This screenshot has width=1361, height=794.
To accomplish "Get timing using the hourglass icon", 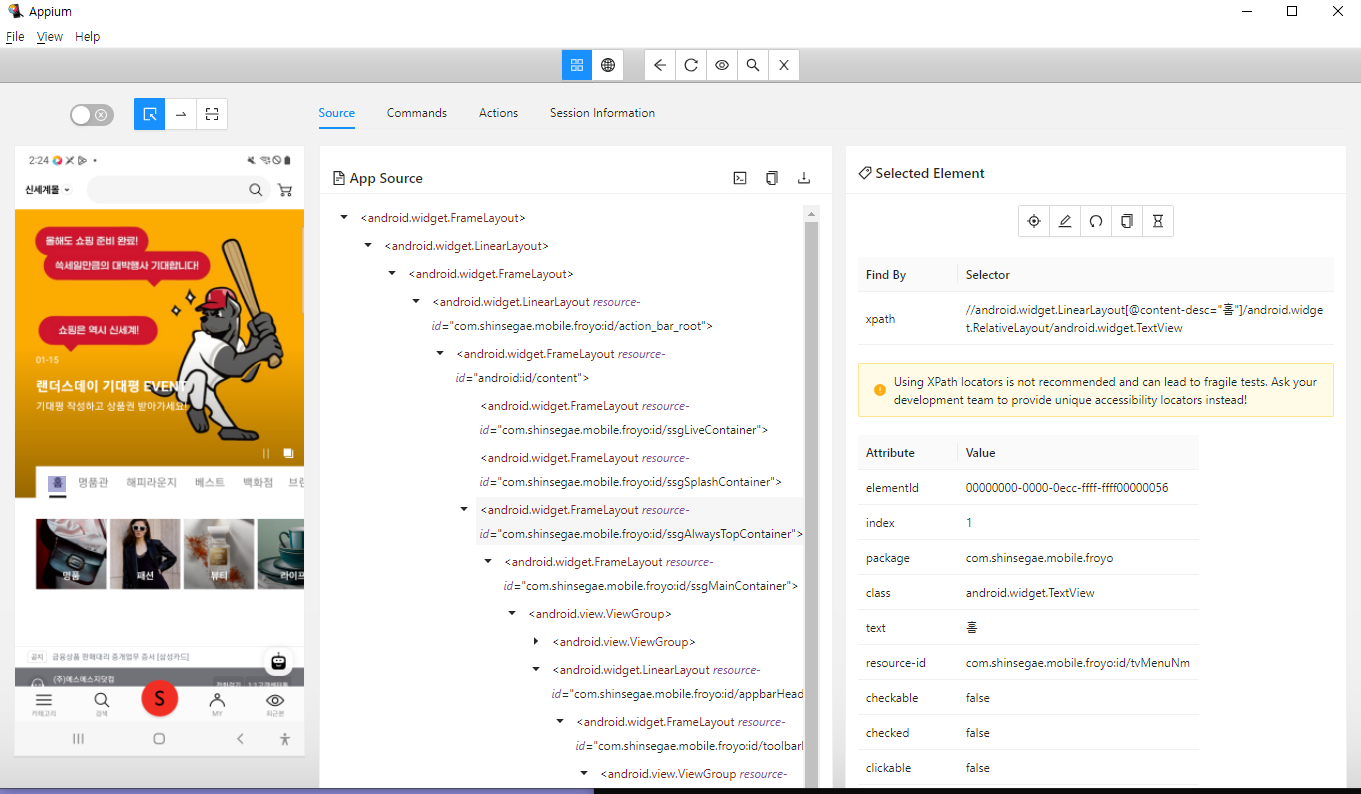I will tap(1158, 221).
